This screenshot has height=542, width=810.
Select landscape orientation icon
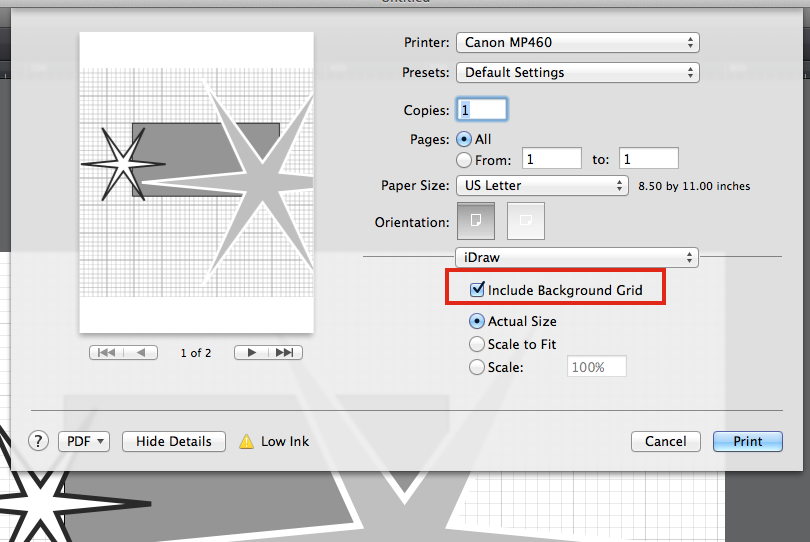[x=525, y=221]
